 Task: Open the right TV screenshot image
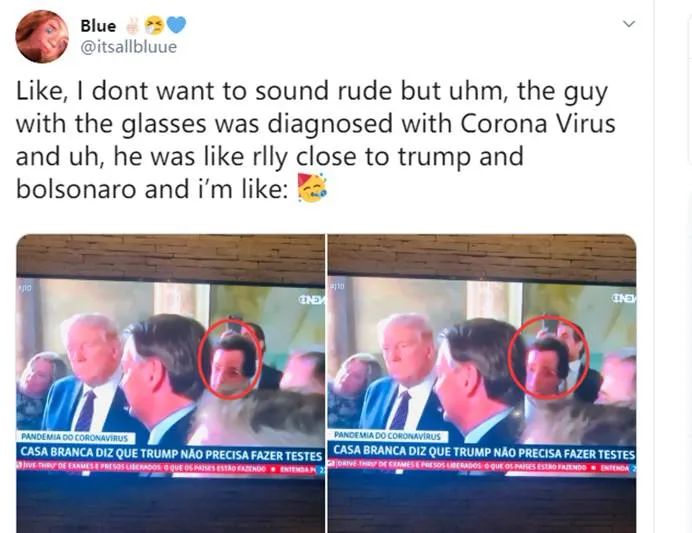(482, 383)
